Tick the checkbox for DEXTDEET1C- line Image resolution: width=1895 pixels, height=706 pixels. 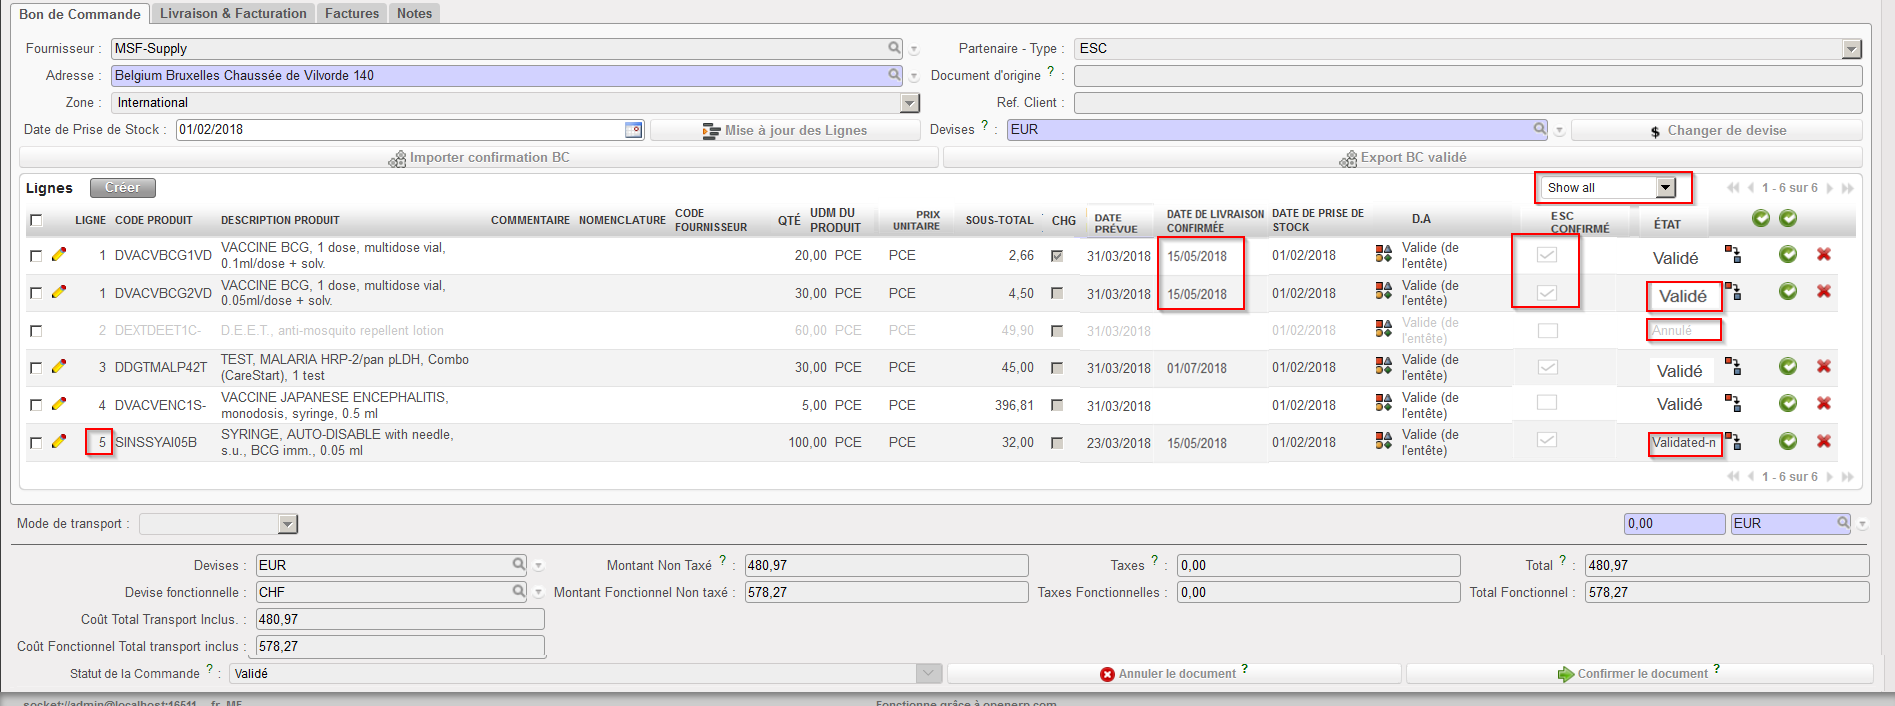(36, 331)
